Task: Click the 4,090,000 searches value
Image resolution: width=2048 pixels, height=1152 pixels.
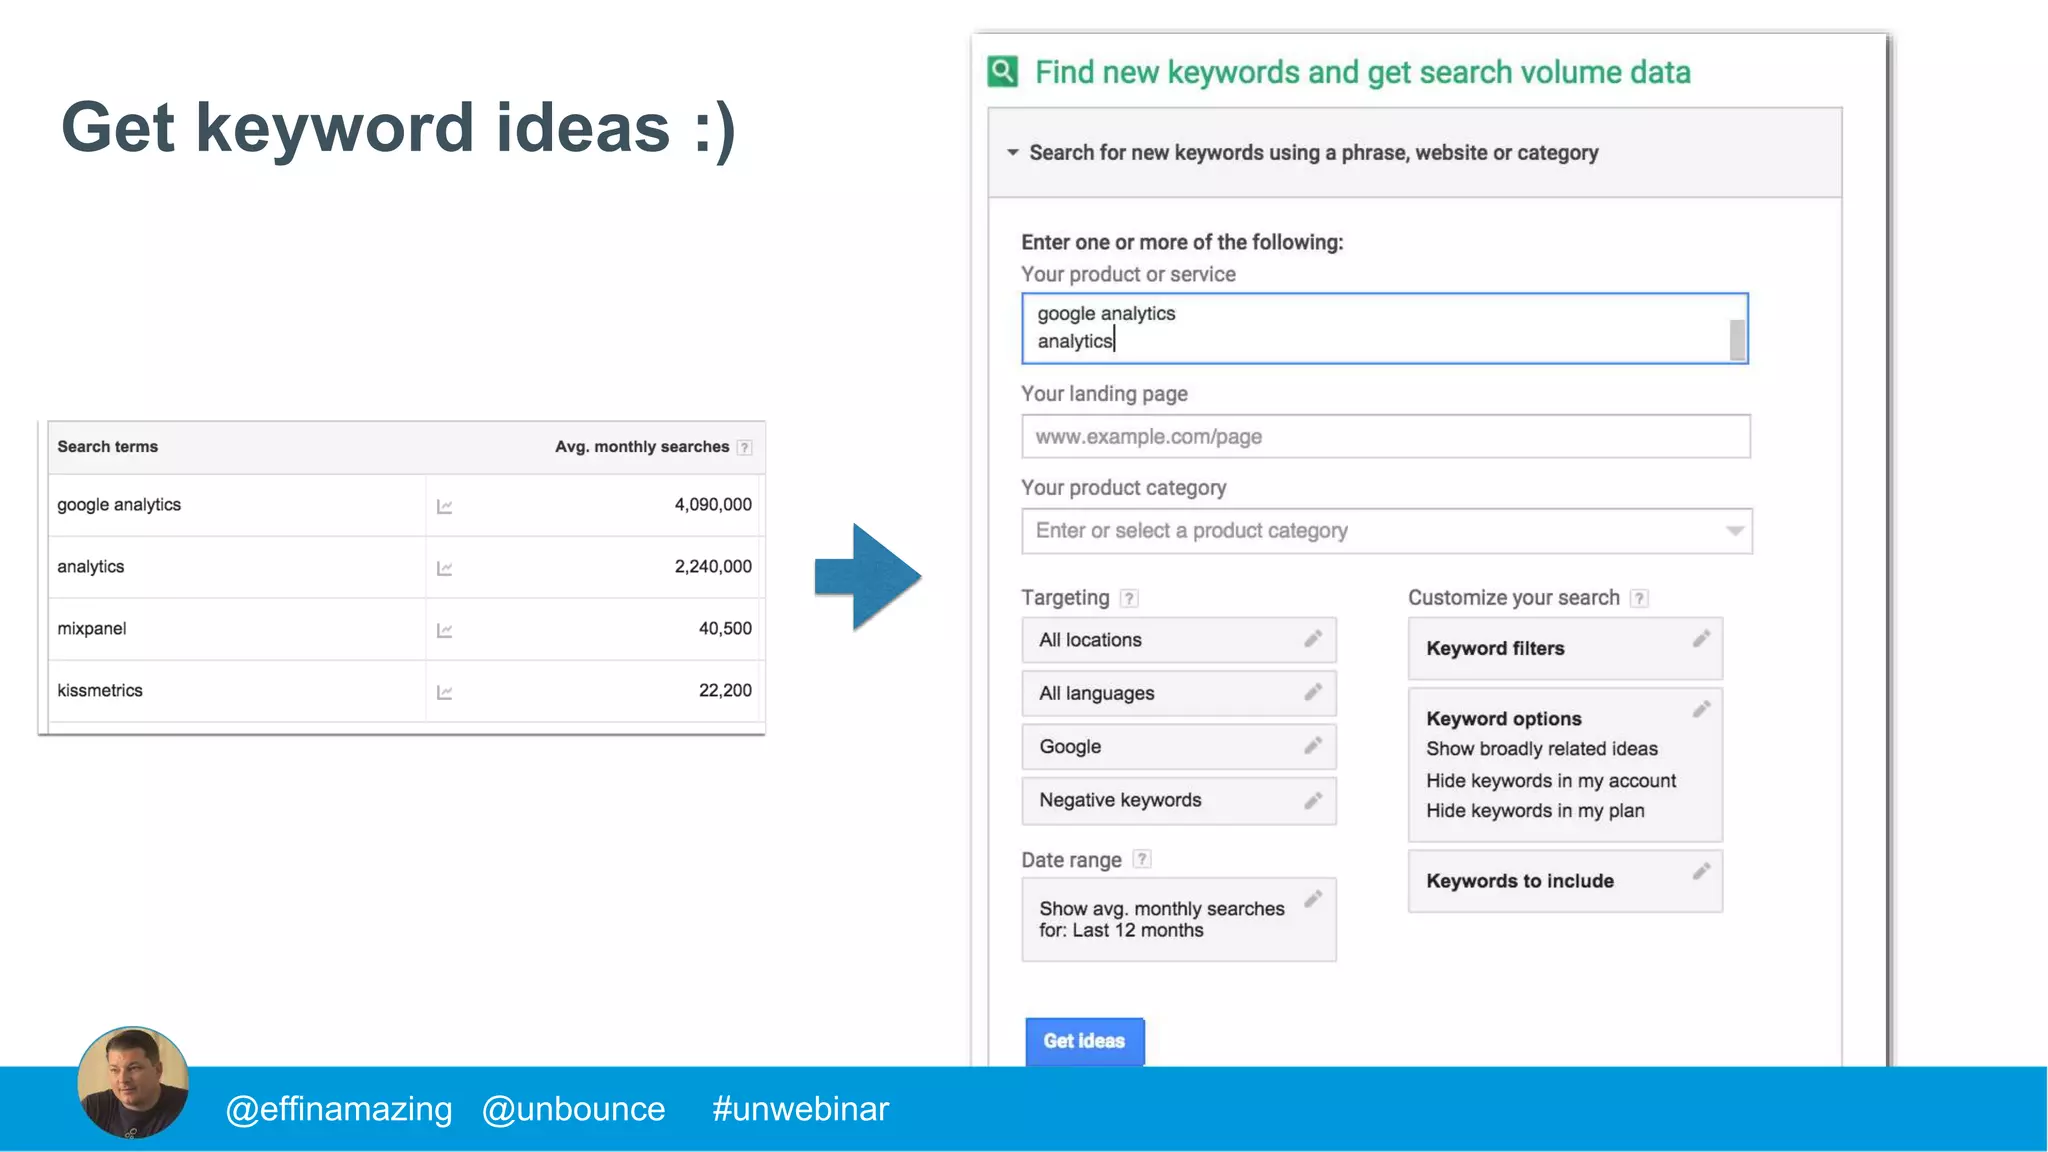Action: [713, 505]
